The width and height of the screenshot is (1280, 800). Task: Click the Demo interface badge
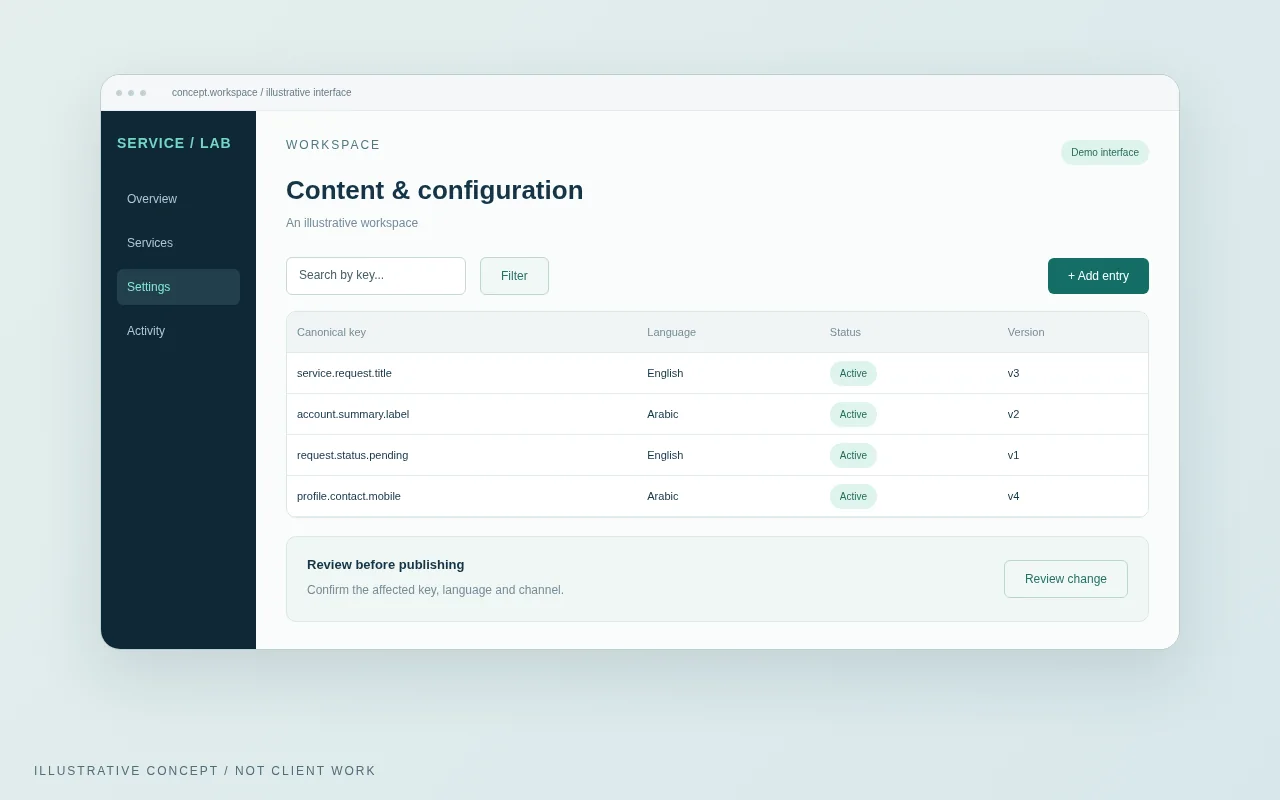1105,153
